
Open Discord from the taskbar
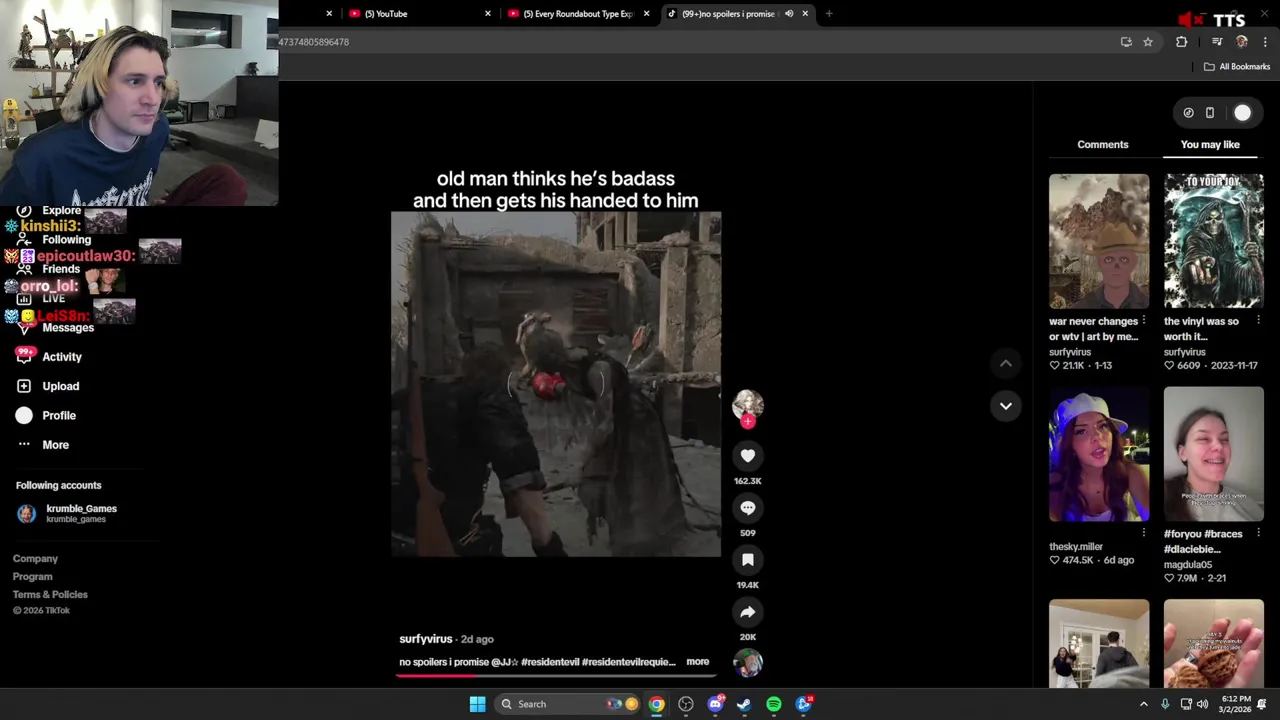click(715, 704)
